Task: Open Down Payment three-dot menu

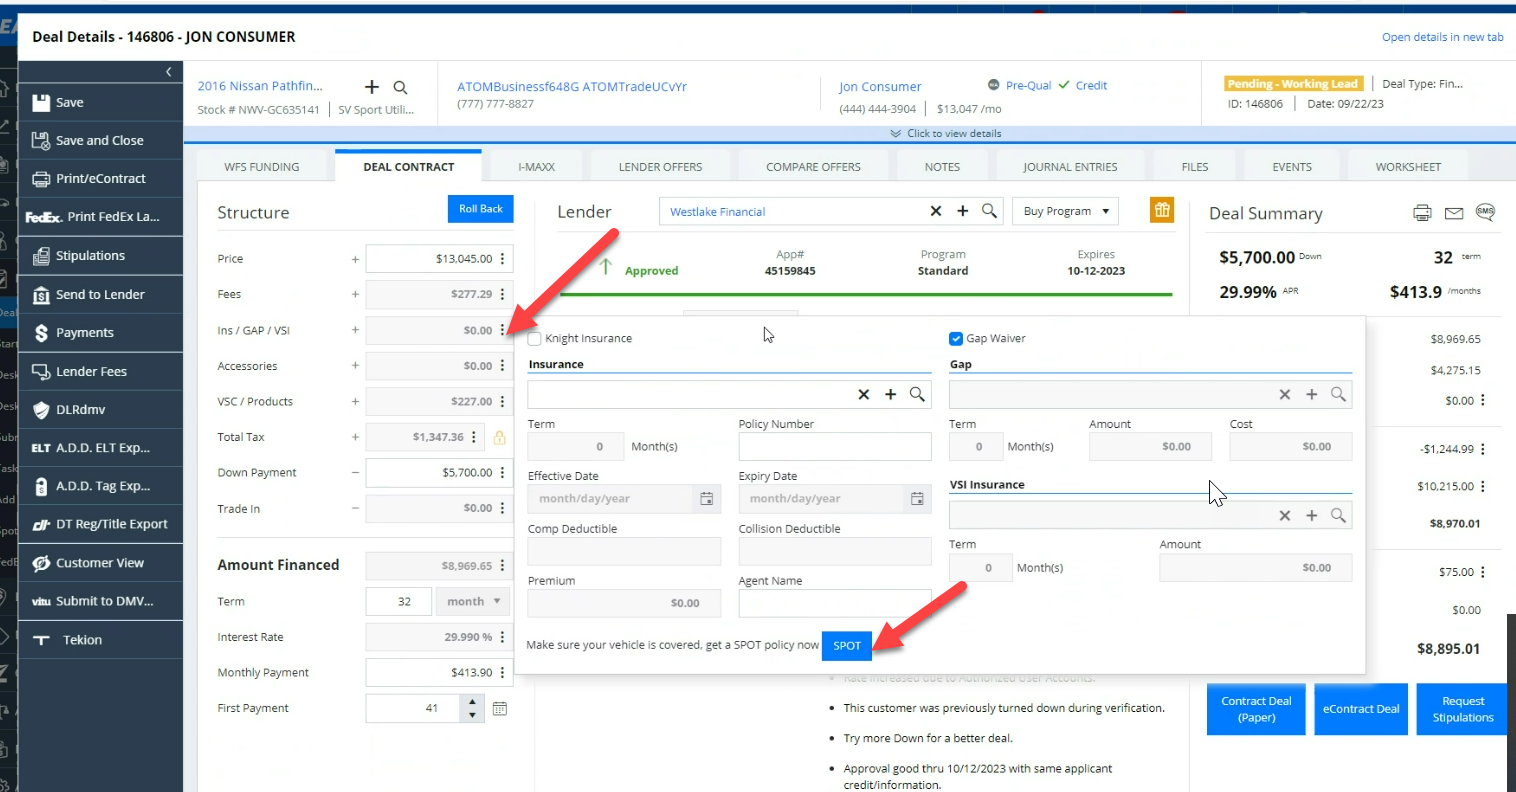Action: (x=502, y=472)
